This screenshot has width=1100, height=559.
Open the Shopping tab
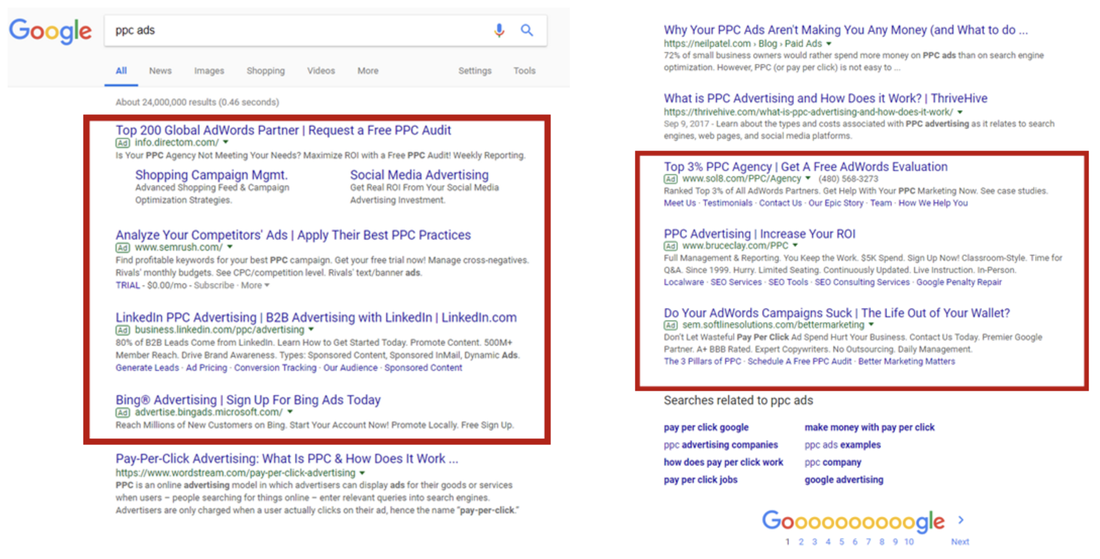[x=265, y=71]
